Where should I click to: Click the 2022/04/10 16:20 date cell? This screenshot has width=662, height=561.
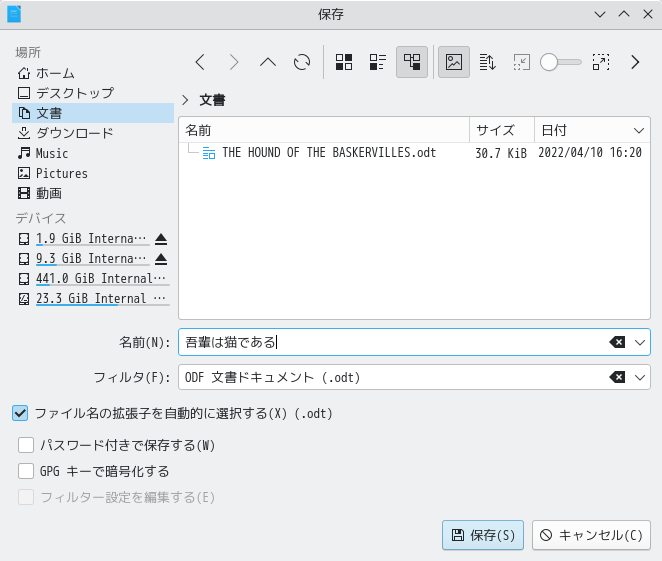[x=590, y=153]
